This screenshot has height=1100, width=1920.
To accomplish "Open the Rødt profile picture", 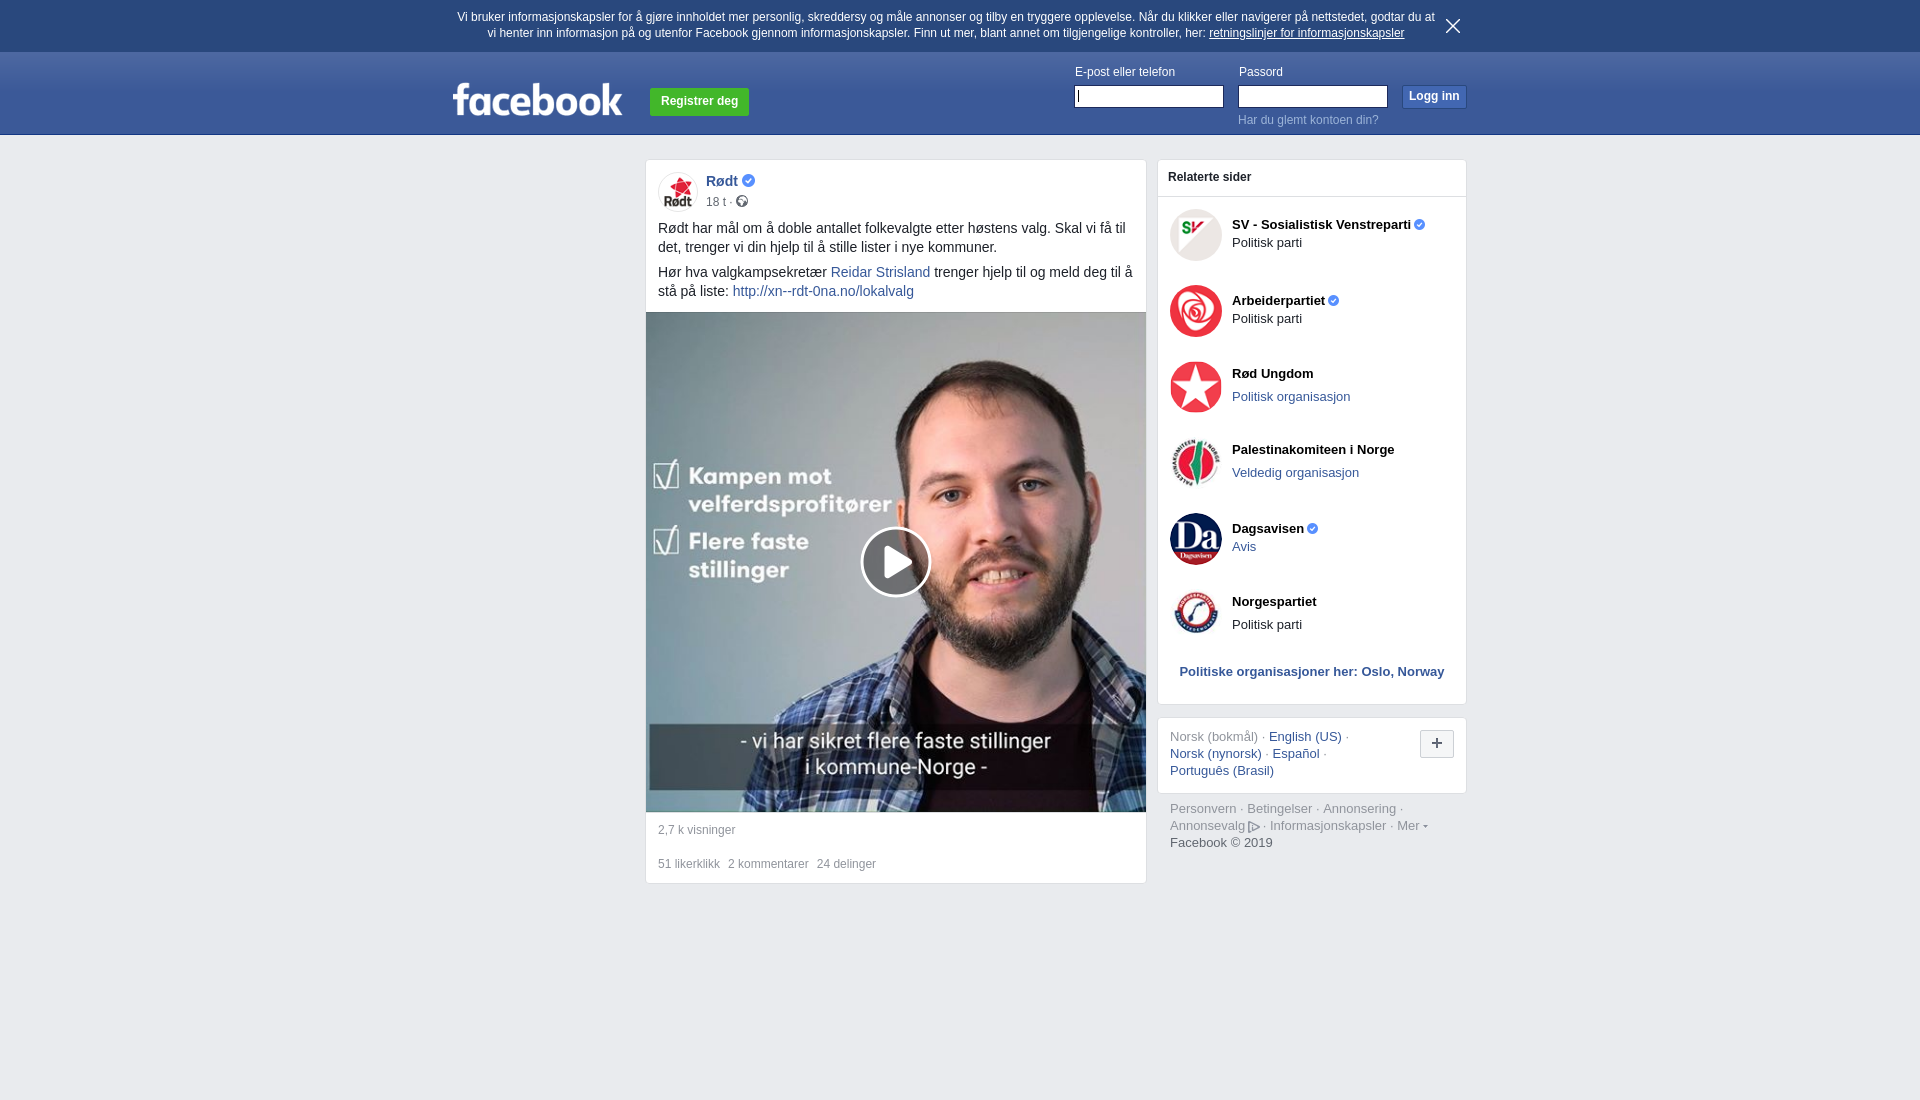I will (x=678, y=192).
